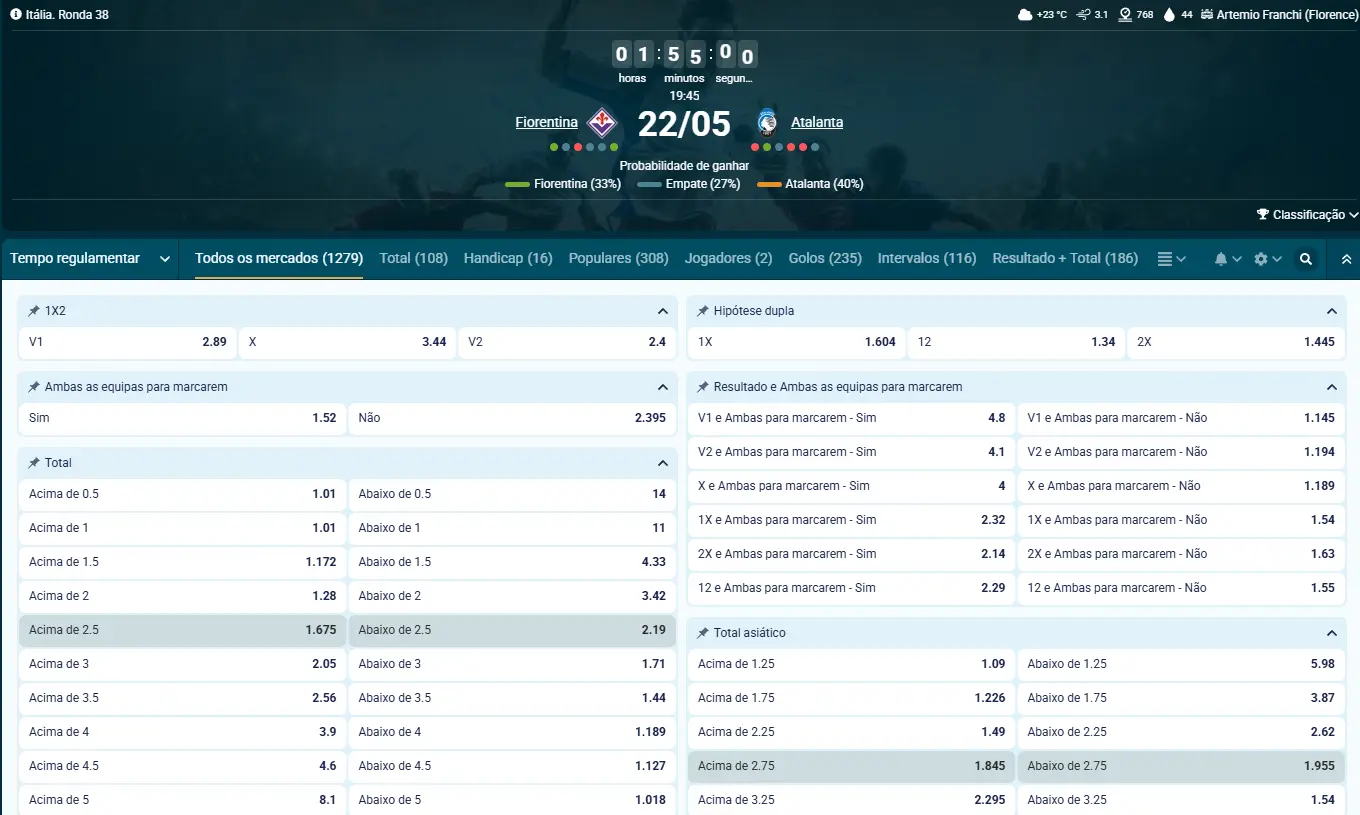1360x815 pixels.
Task: Select 12 e Ambas para marcarem - Sim
Action: pyautogui.click(x=852, y=588)
